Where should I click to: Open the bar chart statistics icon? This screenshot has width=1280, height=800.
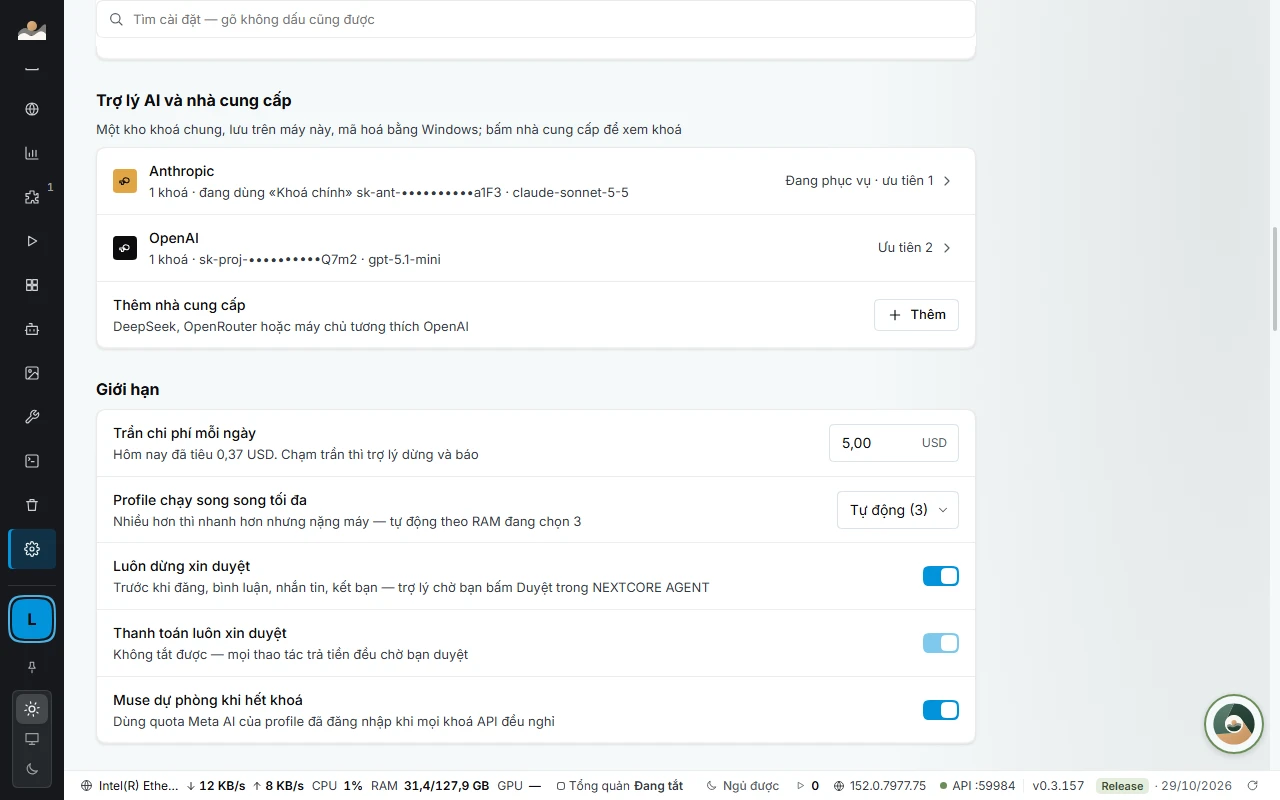pyautogui.click(x=32, y=153)
